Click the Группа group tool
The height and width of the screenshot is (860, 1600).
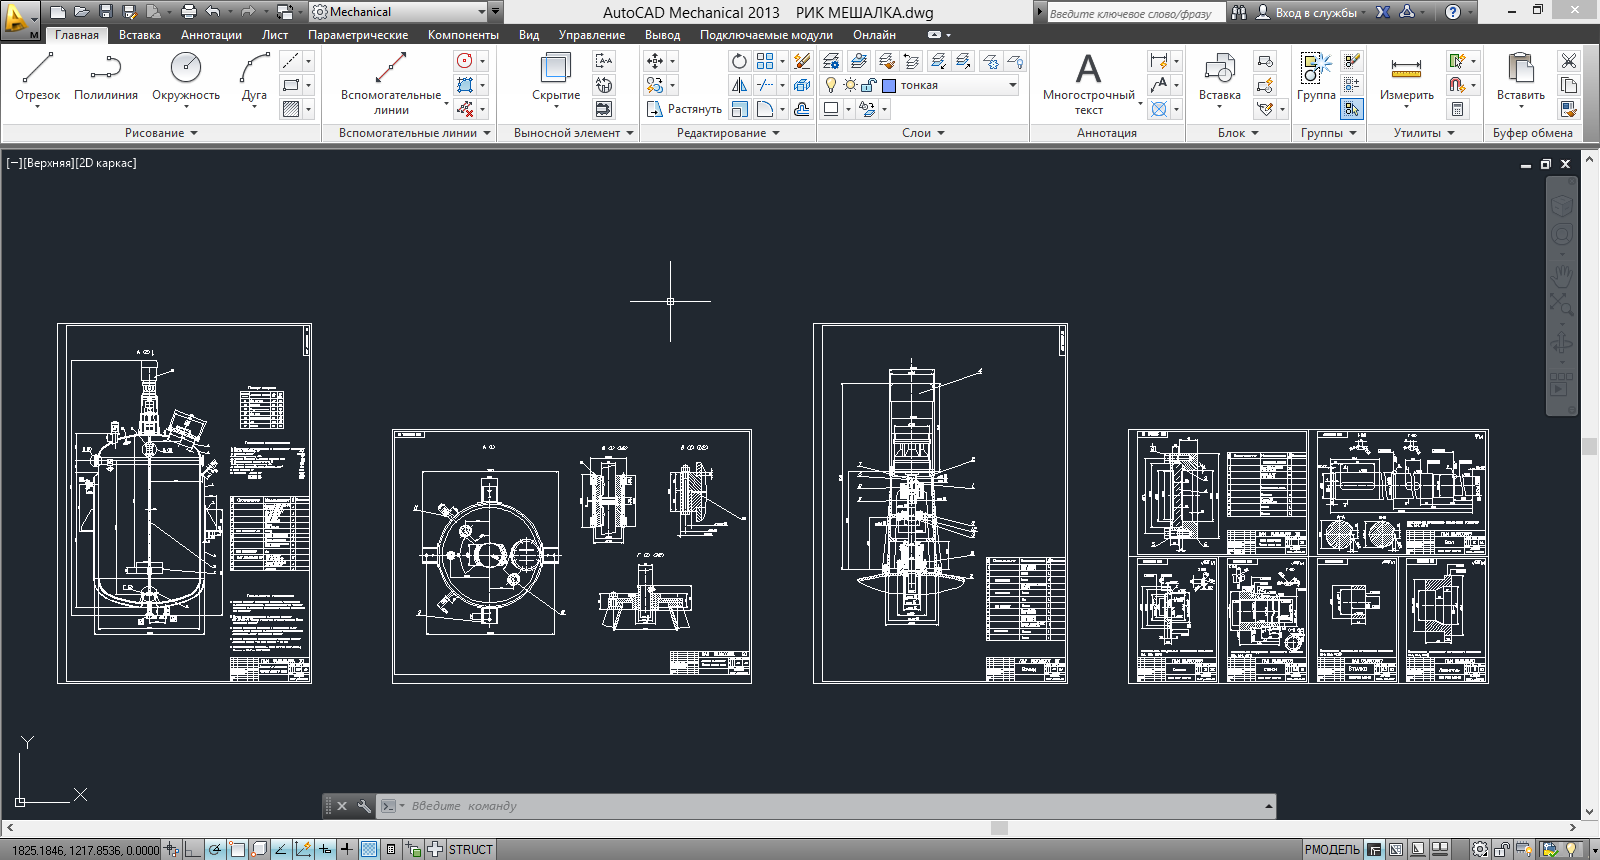tap(1316, 77)
